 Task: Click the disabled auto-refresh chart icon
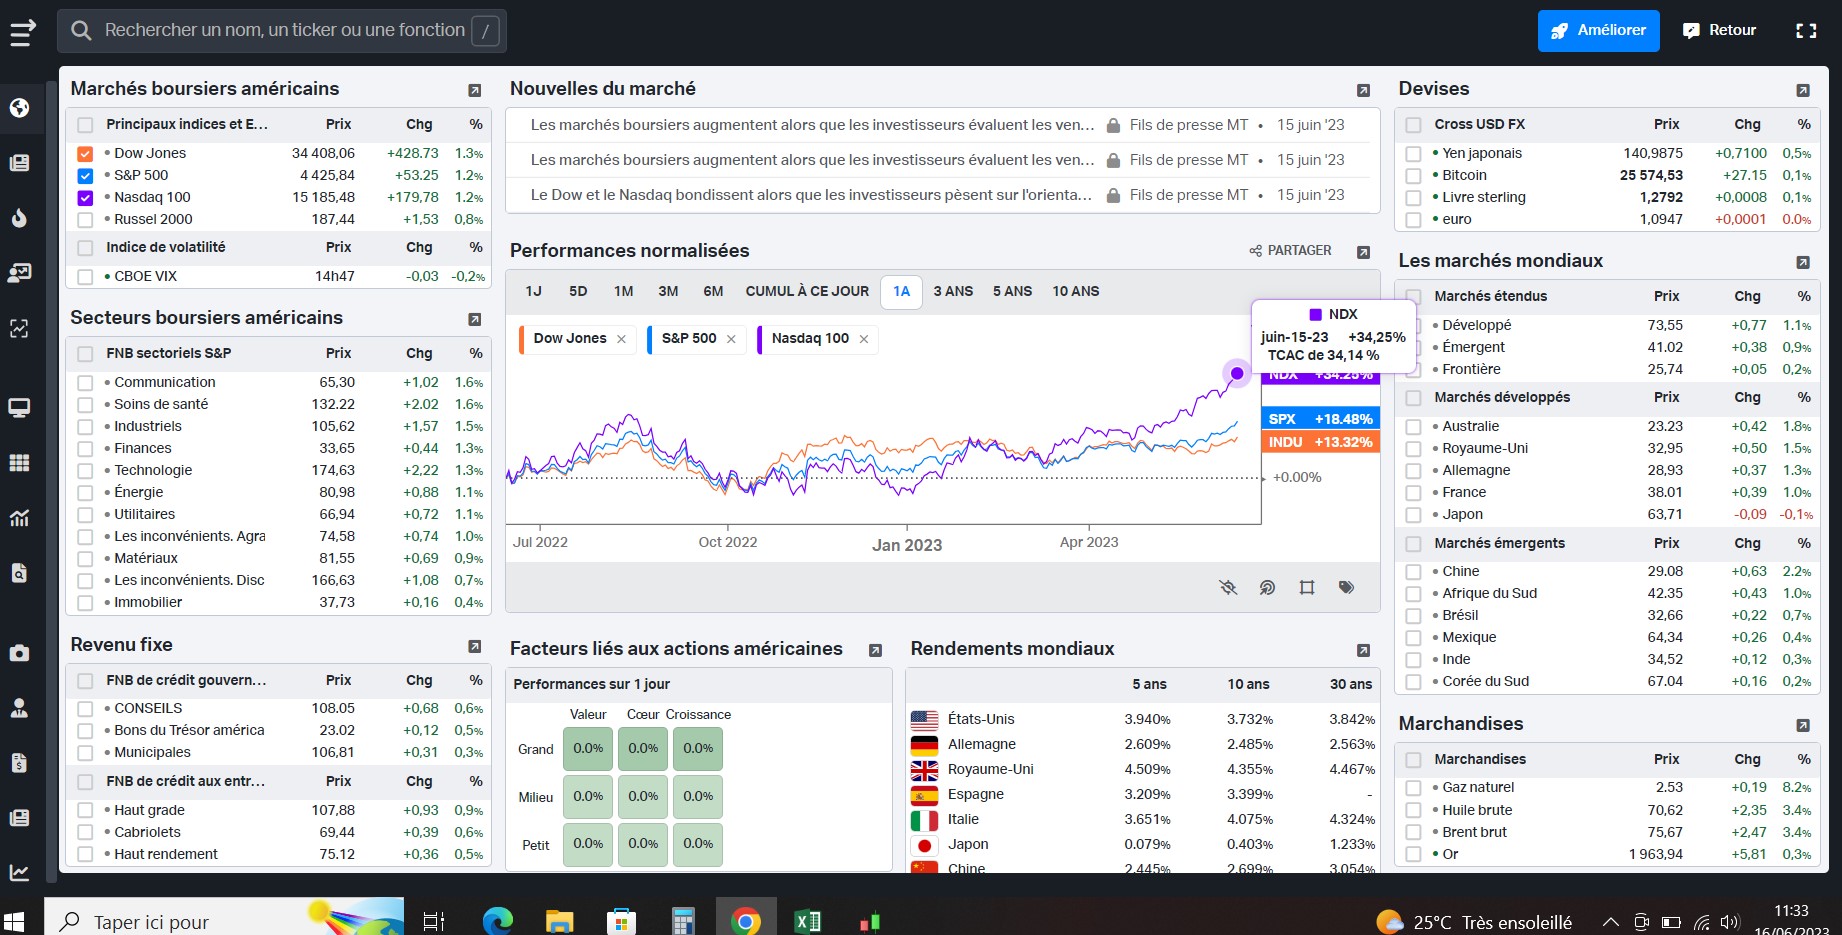1228,587
